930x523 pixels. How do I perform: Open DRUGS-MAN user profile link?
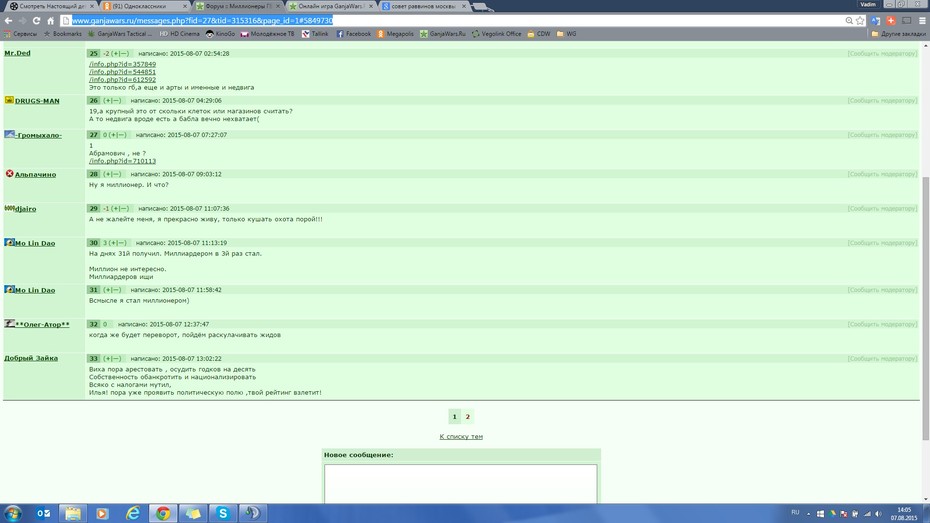tap(37, 101)
